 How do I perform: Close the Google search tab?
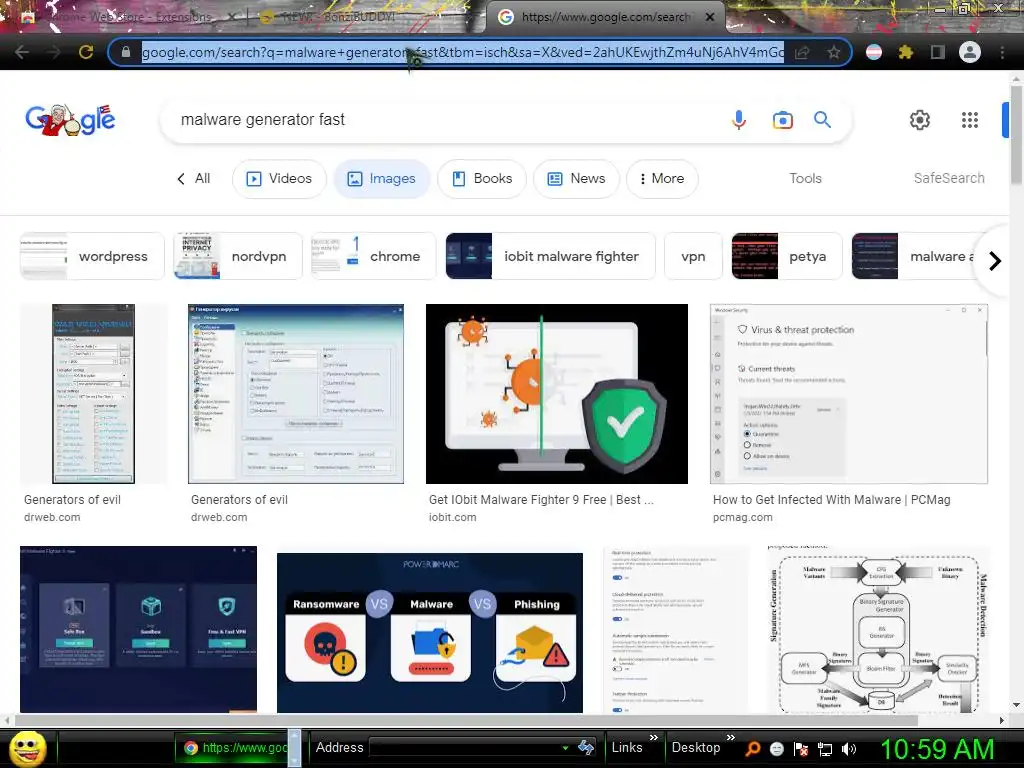[711, 18]
